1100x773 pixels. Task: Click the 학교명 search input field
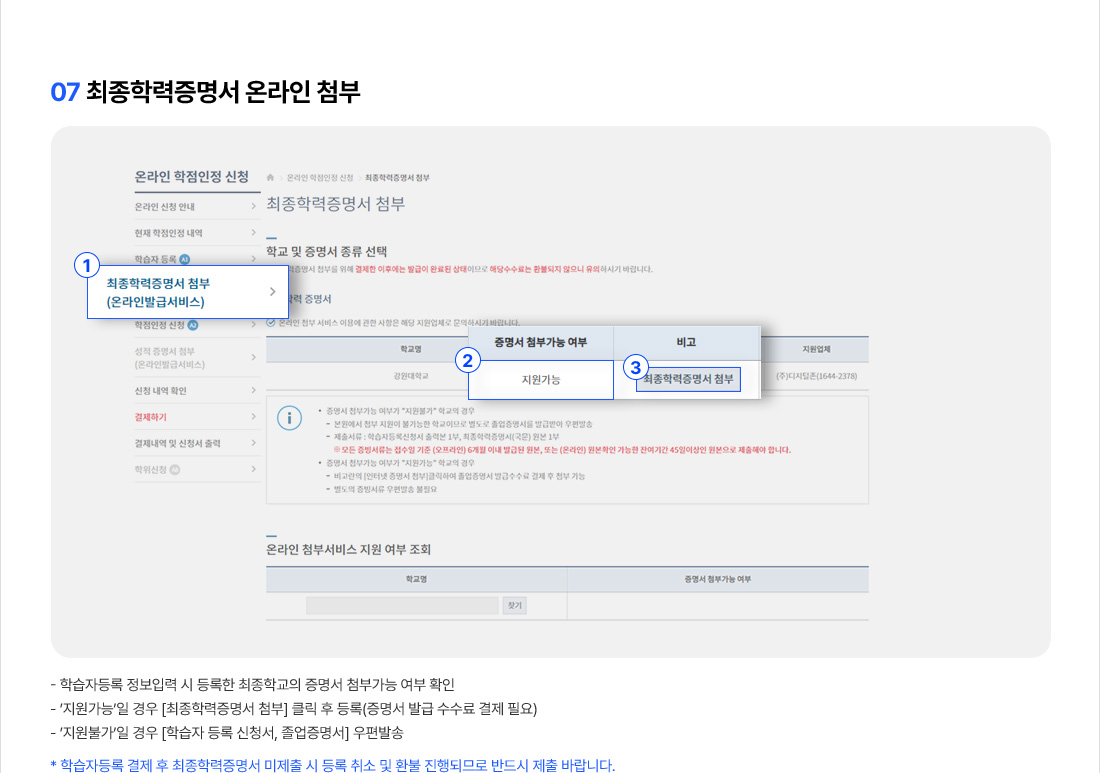click(402, 606)
